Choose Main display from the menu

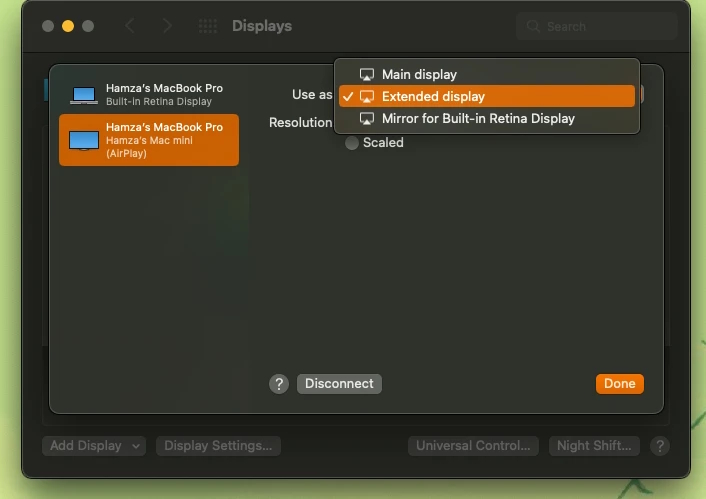pos(487,74)
